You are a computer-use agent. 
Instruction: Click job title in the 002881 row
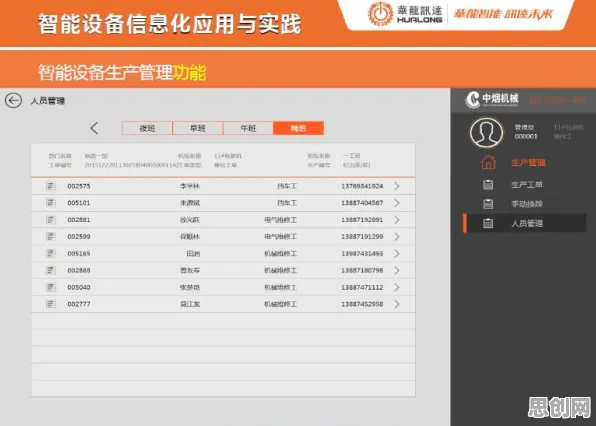pyautogui.click(x=281, y=220)
